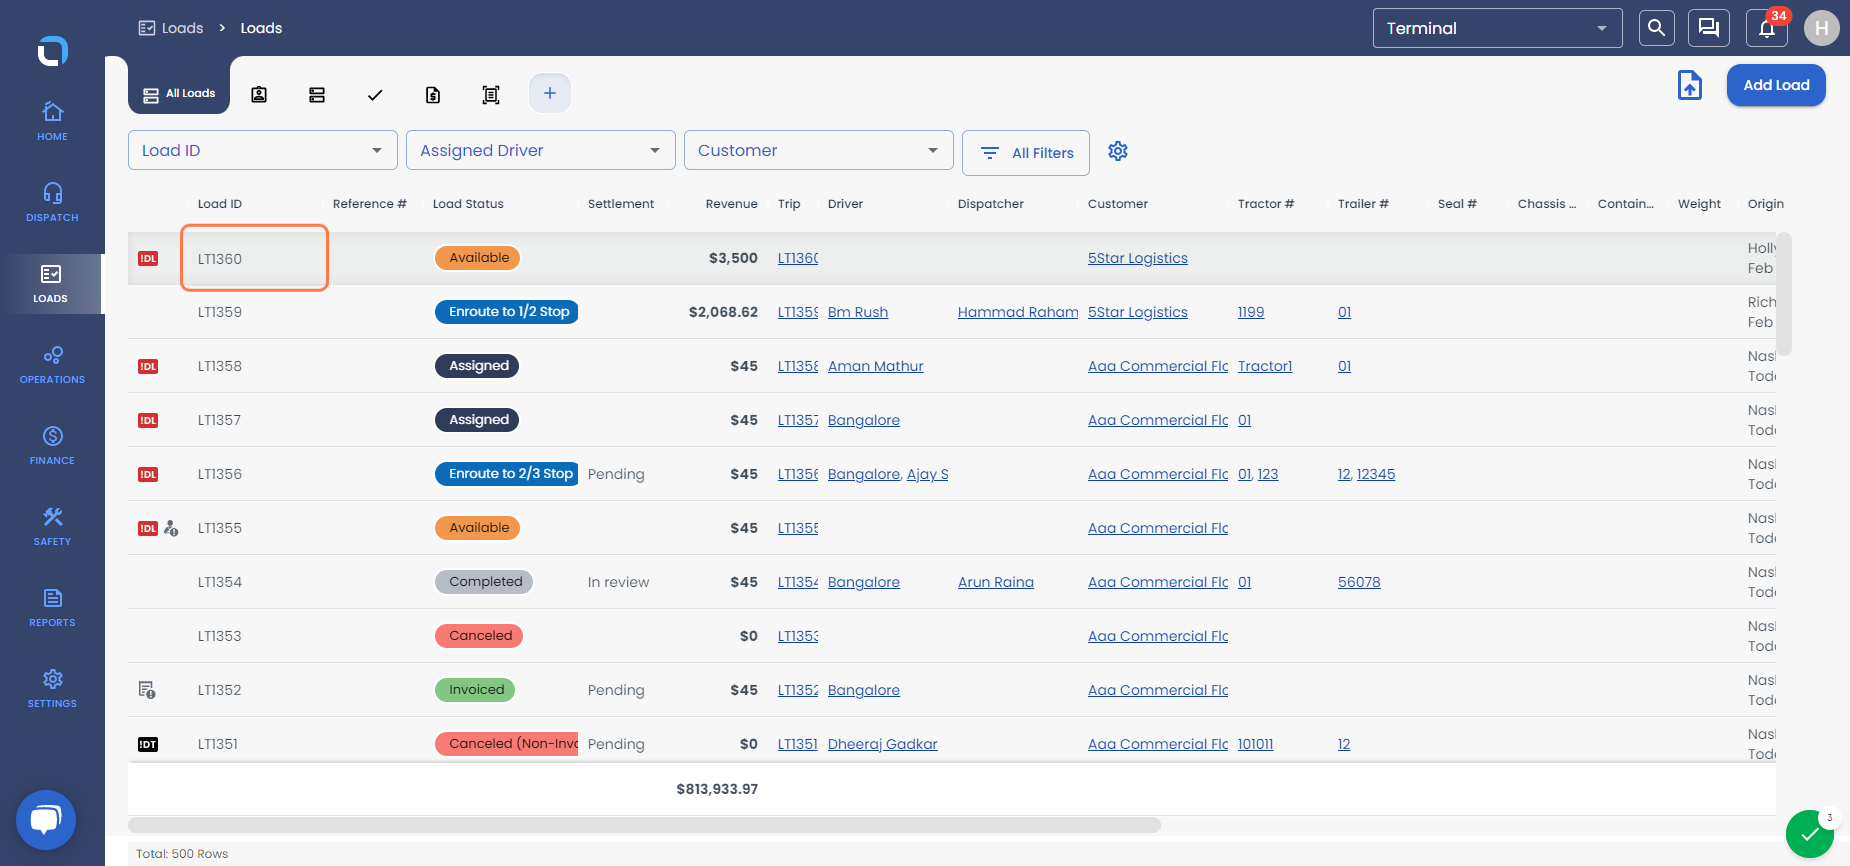The width and height of the screenshot is (1850, 866).
Task: Select the All Loads tab
Action: [x=179, y=94]
